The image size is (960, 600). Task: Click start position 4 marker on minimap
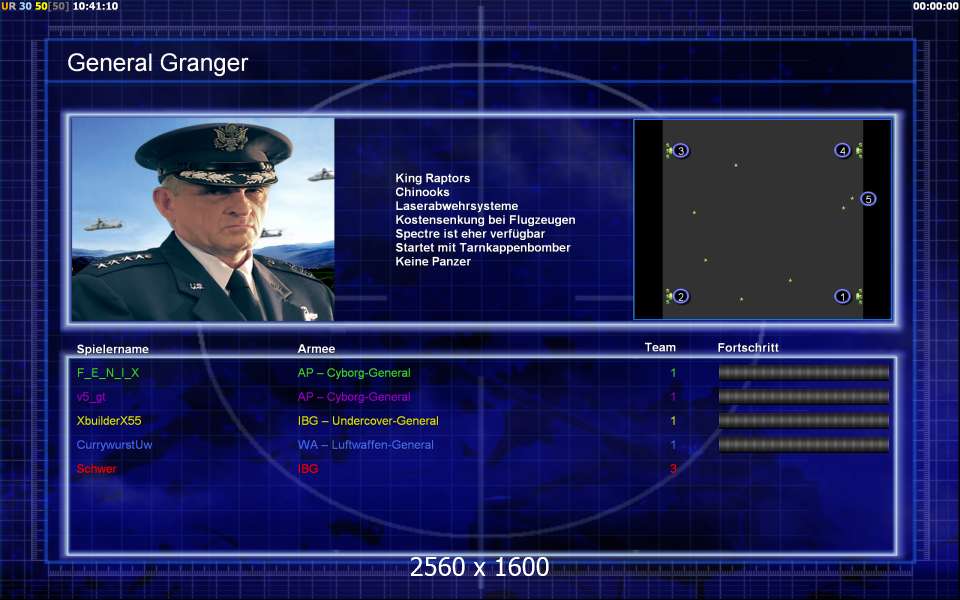coord(842,150)
